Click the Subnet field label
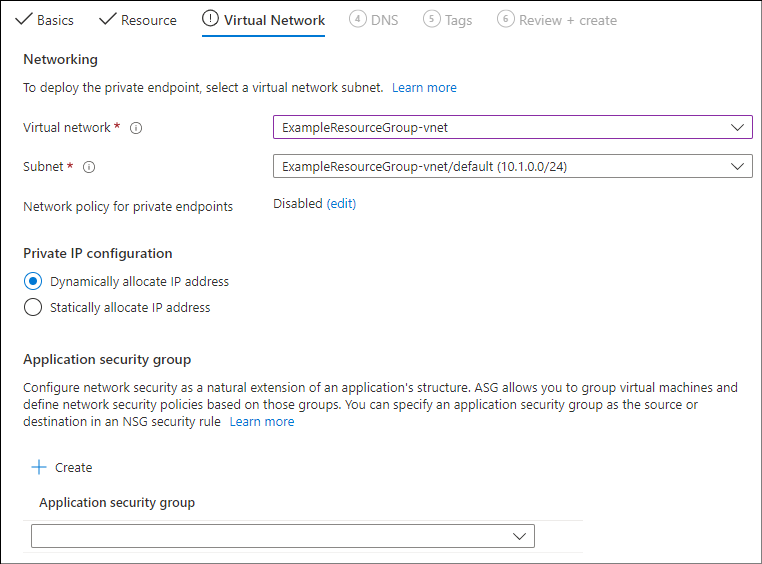The height and width of the screenshot is (564, 762). (x=43, y=167)
